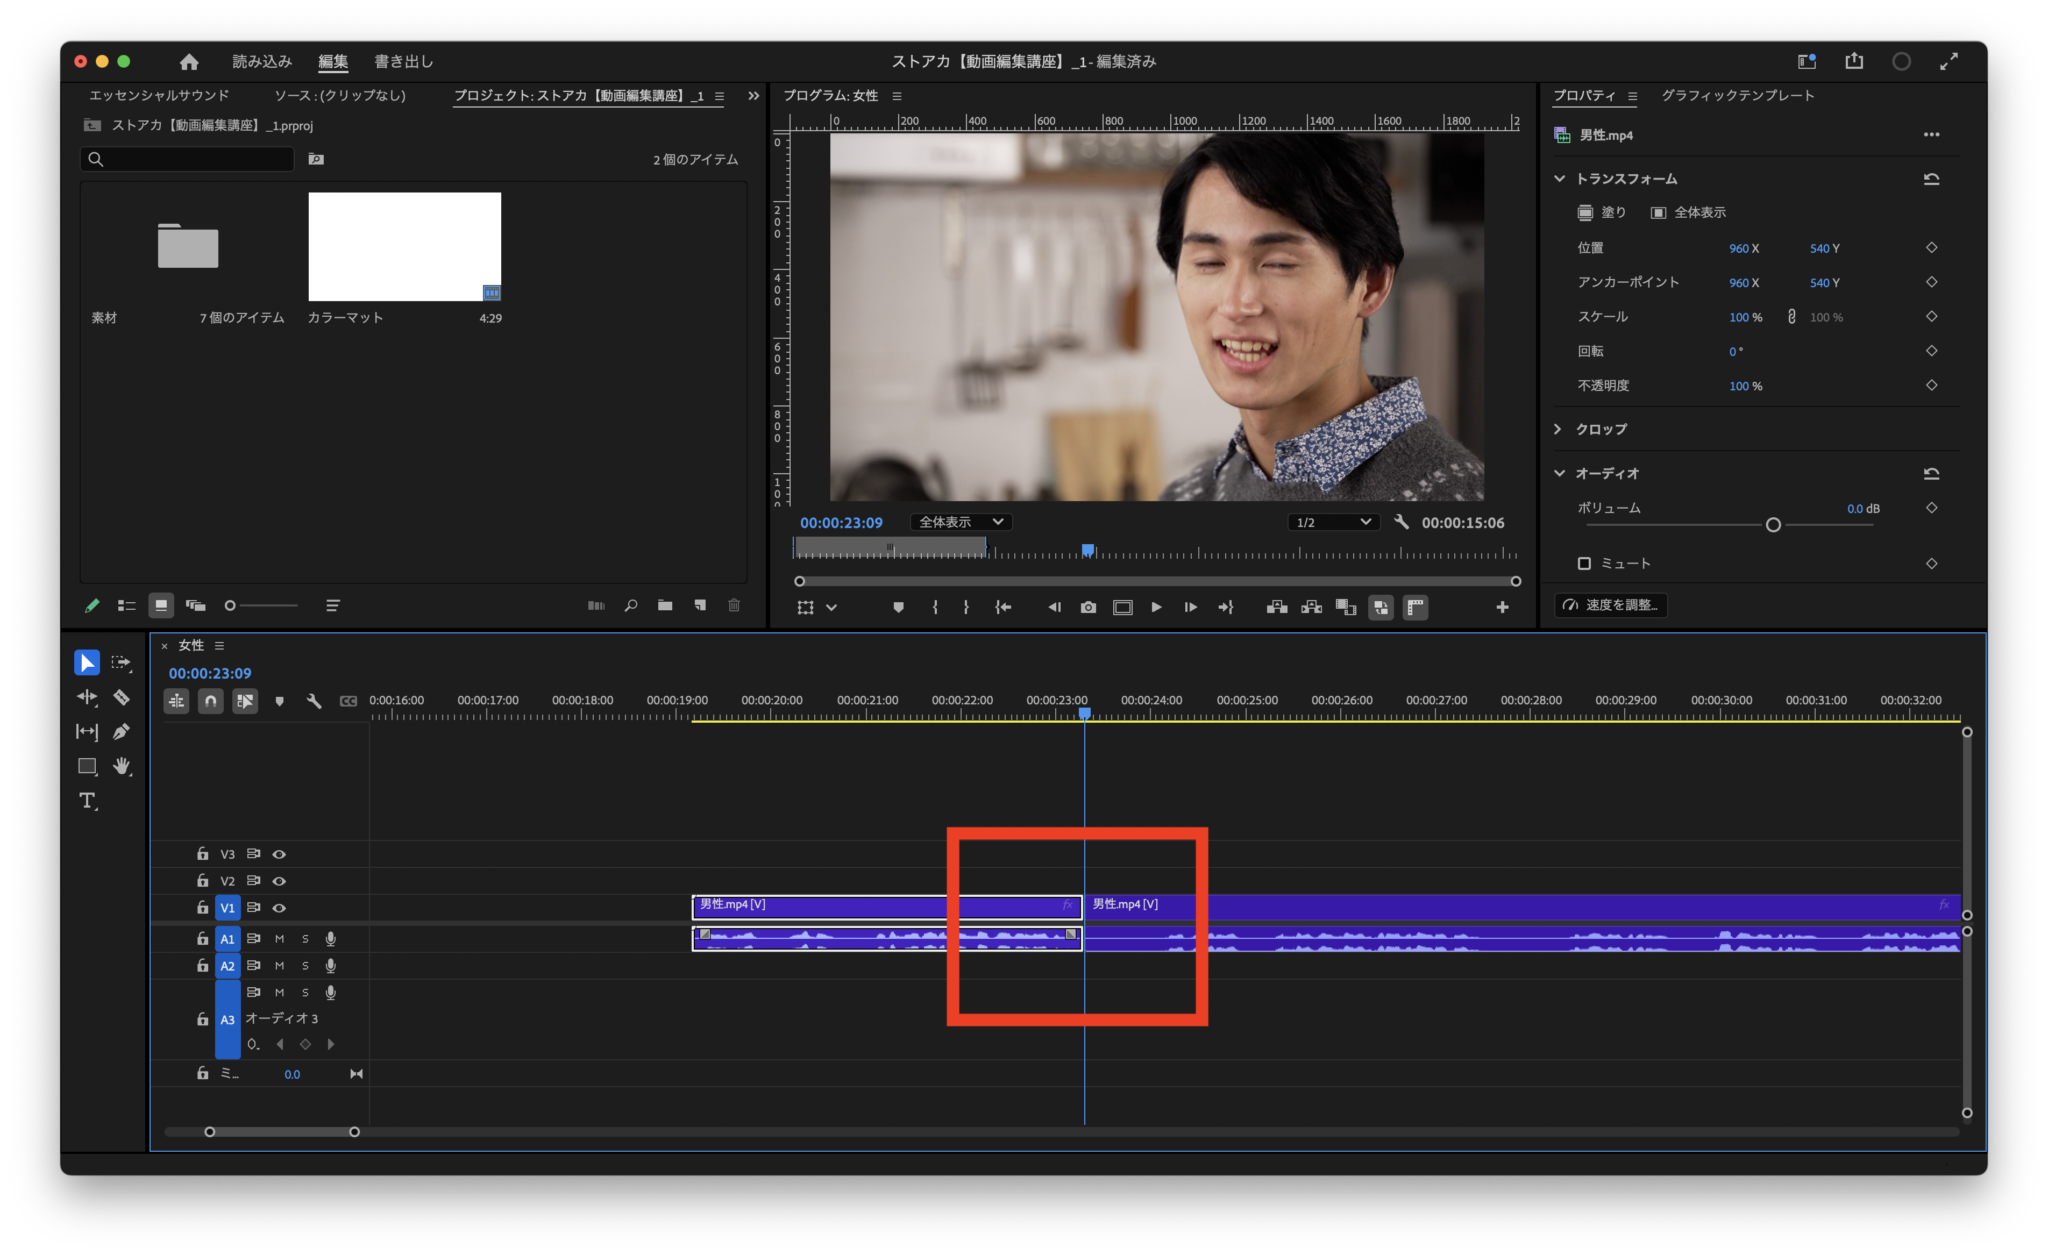Toggle snapping with the magnet icon
2048x1255 pixels.
[x=210, y=700]
